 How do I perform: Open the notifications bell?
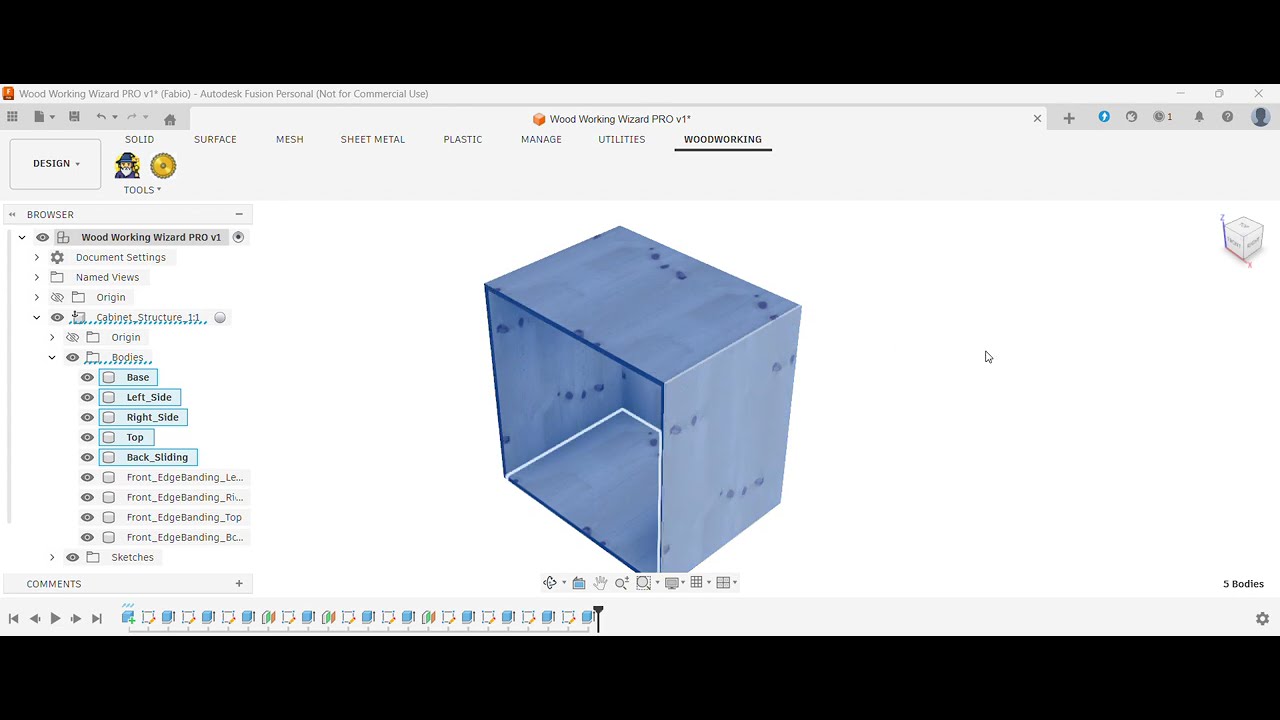pos(1199,117)
